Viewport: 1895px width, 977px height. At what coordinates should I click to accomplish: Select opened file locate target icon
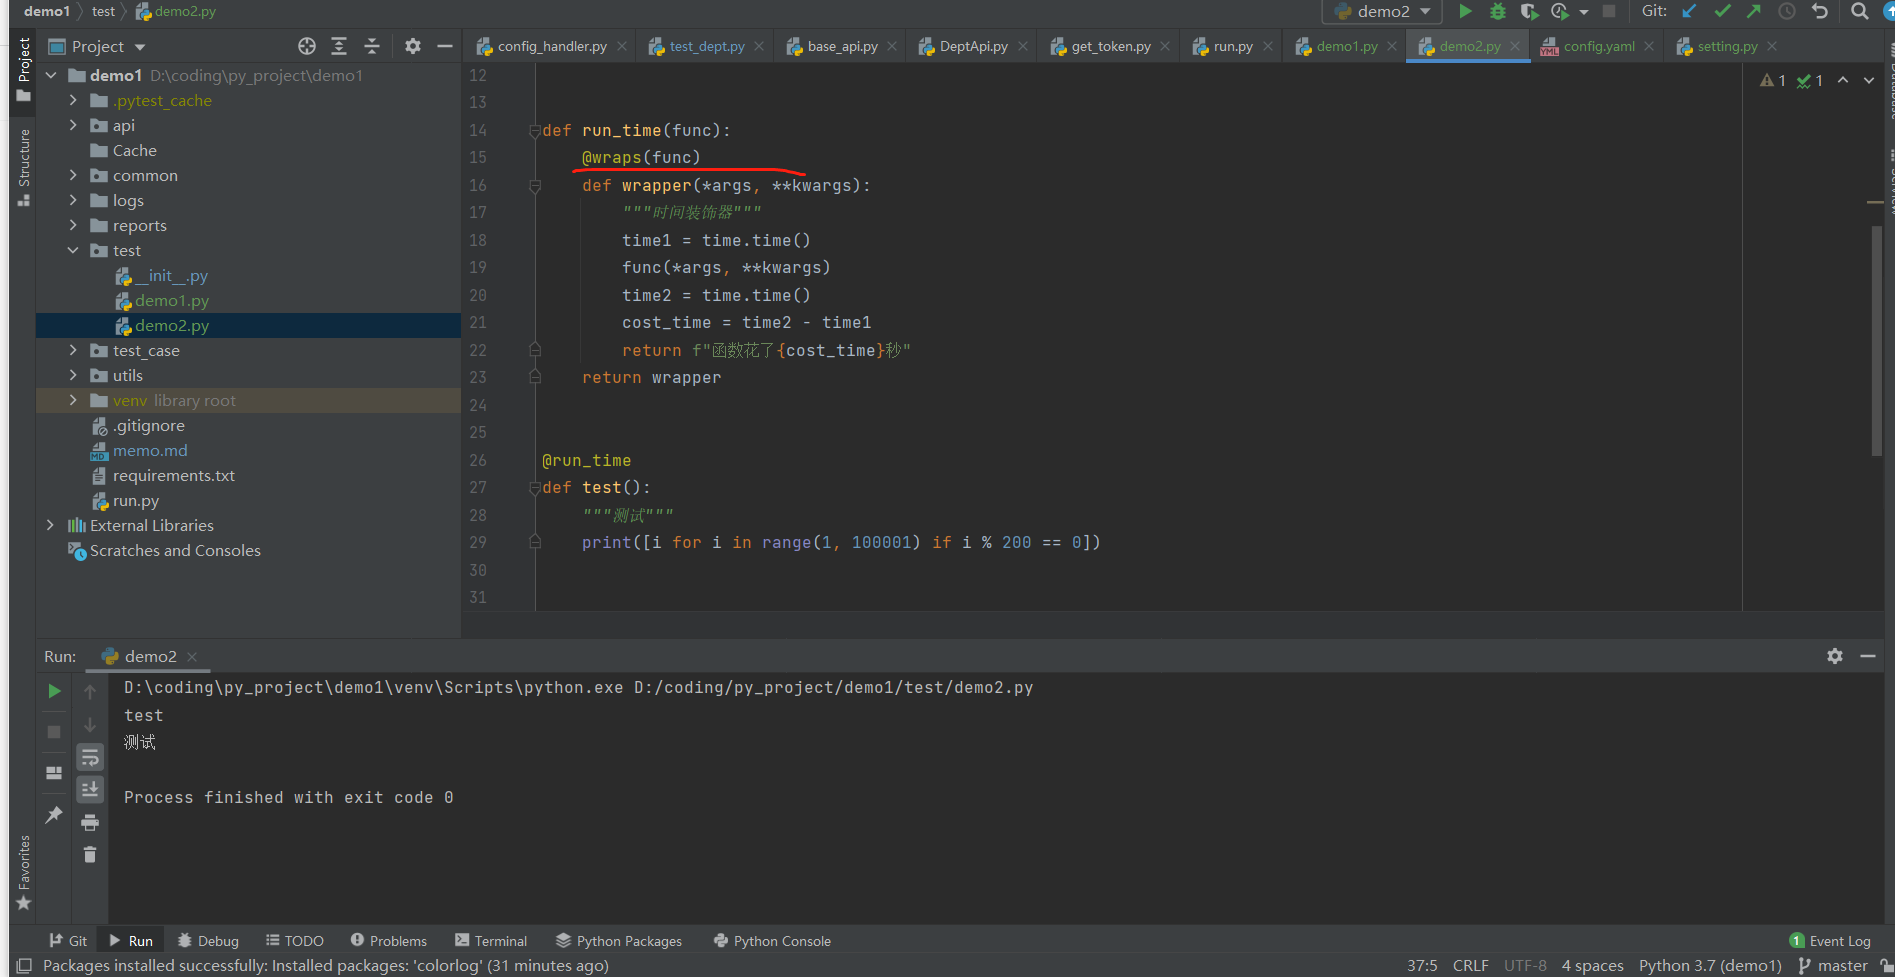point(307,46)
